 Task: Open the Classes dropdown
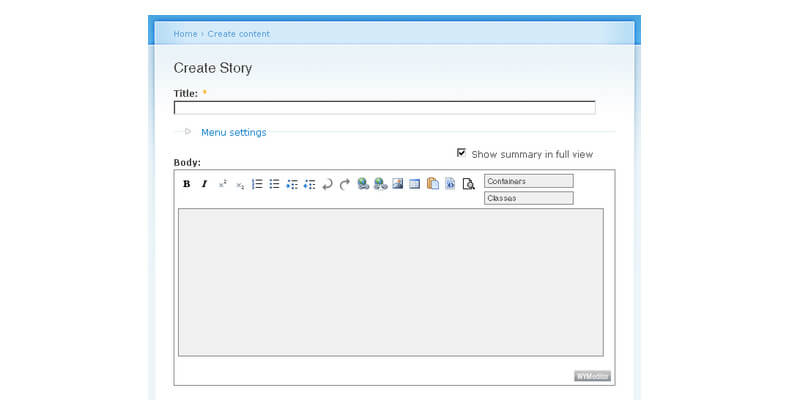coord(528,198)
